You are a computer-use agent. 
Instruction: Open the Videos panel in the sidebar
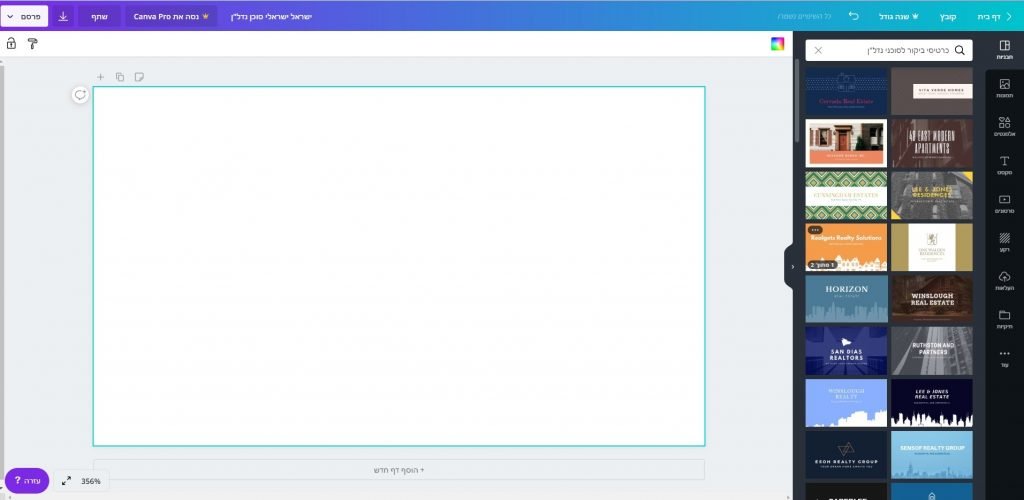coord(1004,204)
